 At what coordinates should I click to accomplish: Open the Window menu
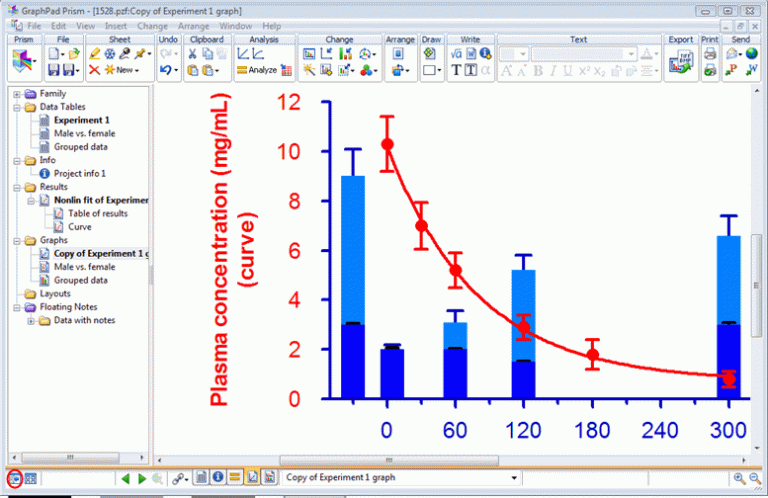click(236, 26)
